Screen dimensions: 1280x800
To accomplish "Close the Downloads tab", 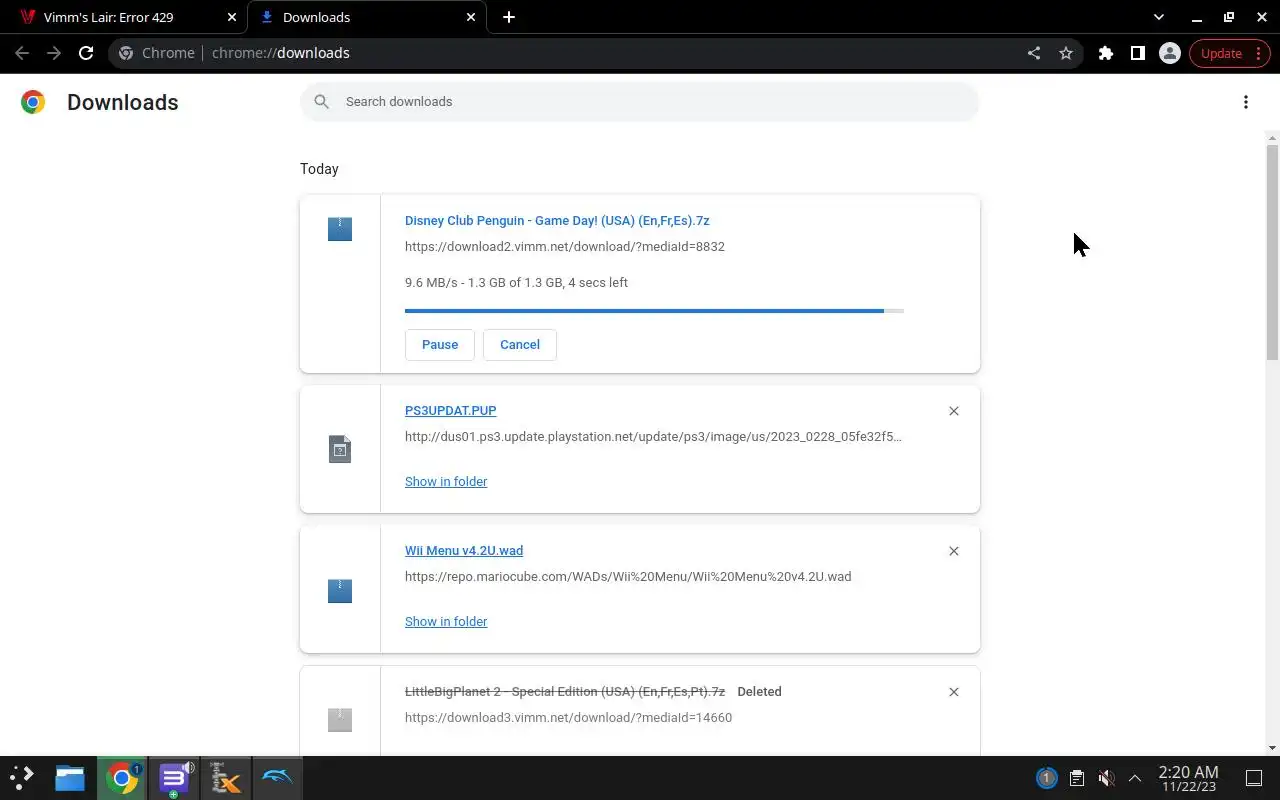I will (472, 17).
